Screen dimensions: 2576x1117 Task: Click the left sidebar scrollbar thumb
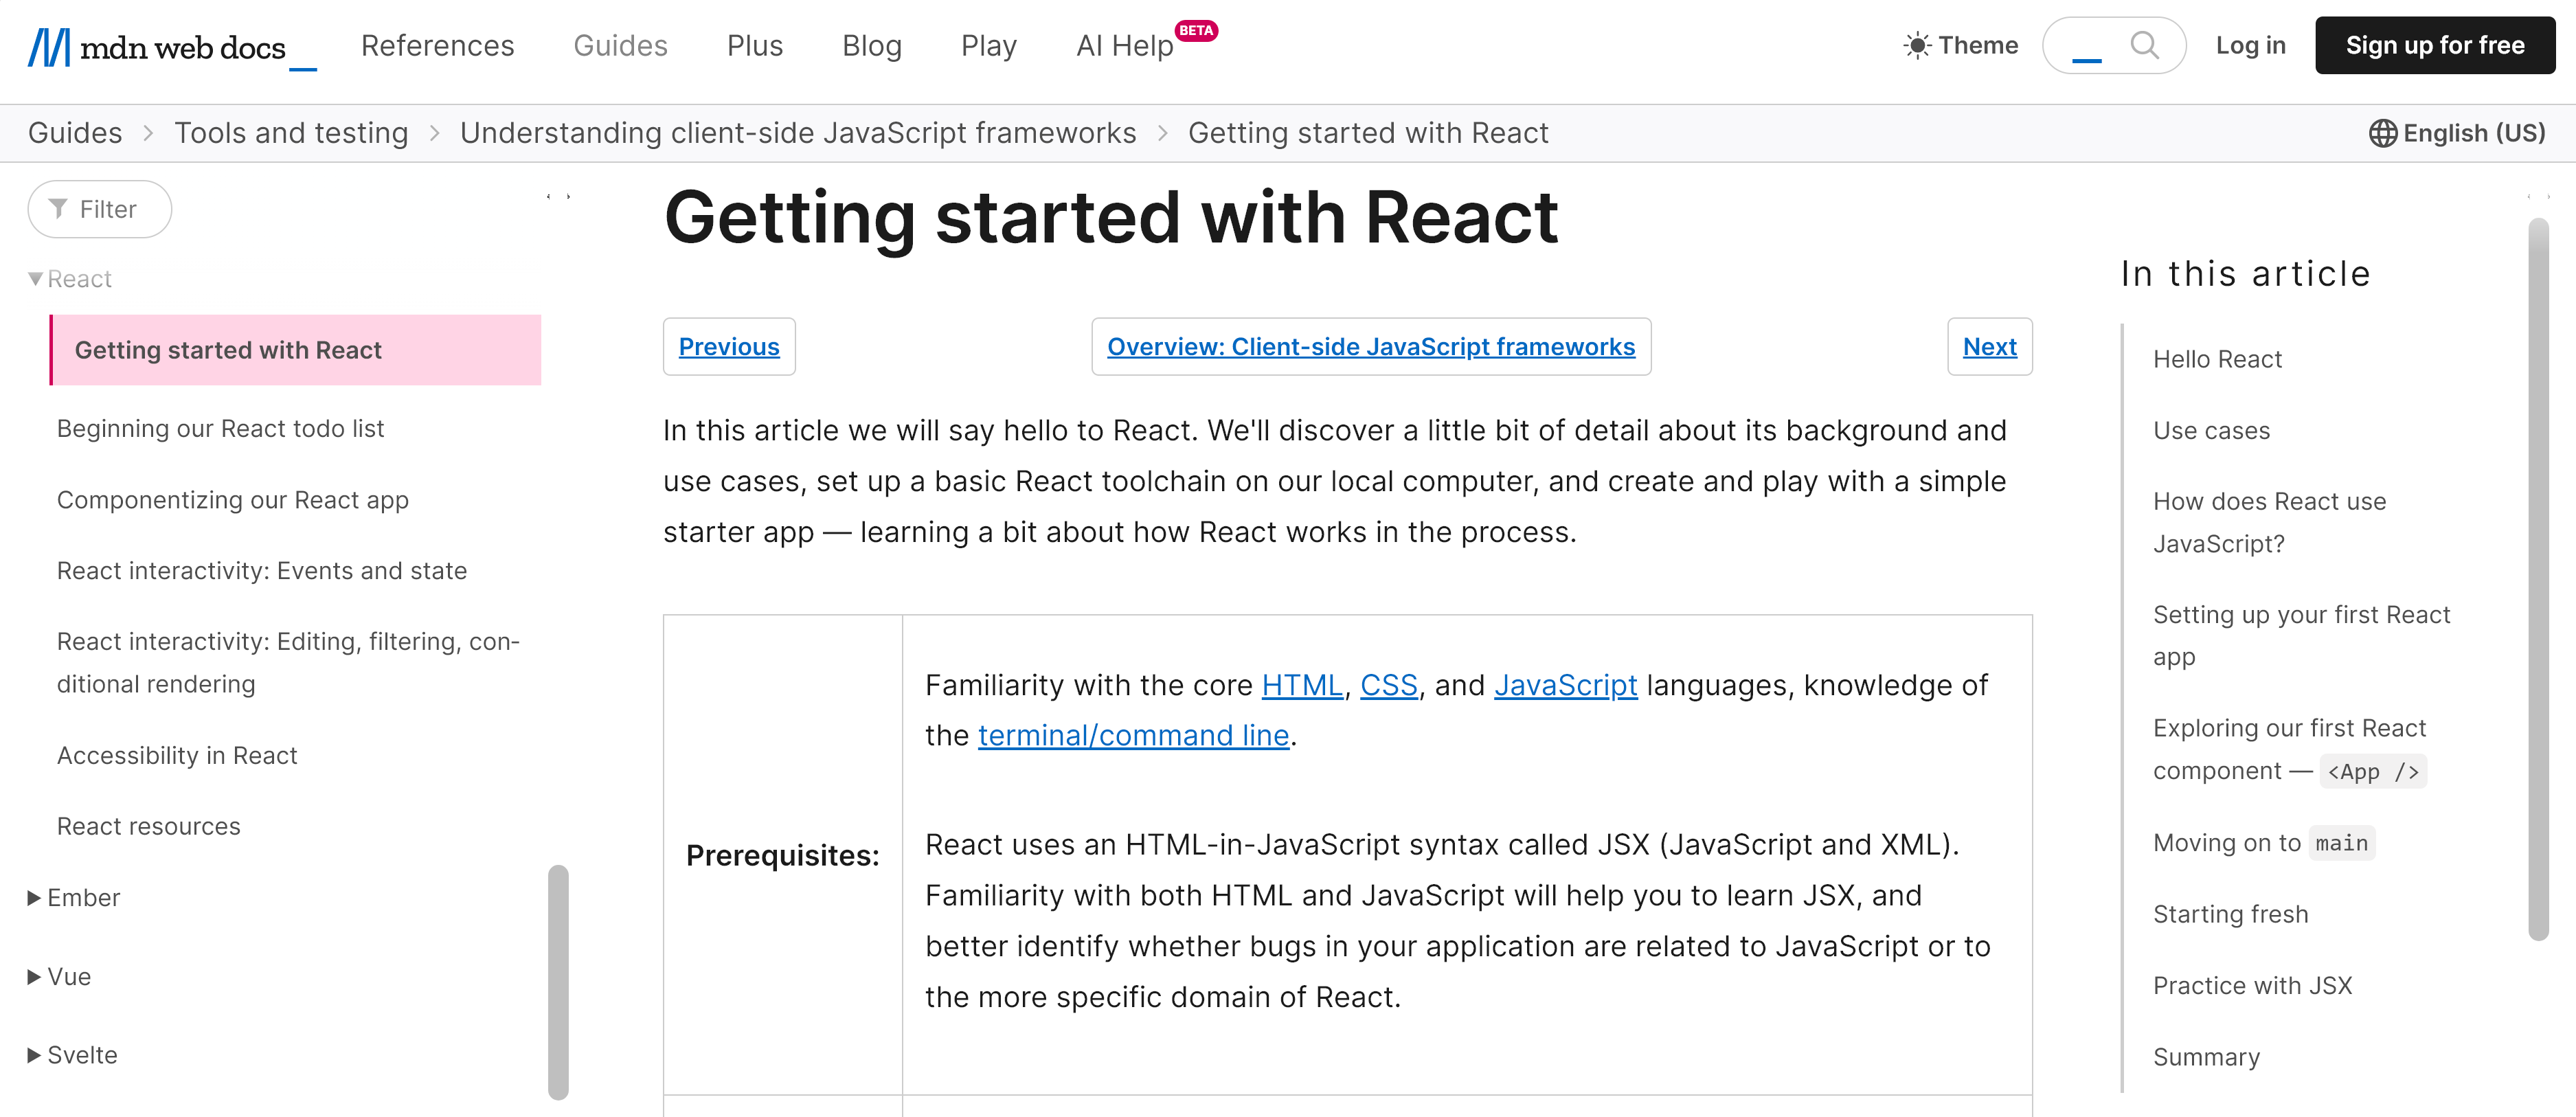click(558, 982)
